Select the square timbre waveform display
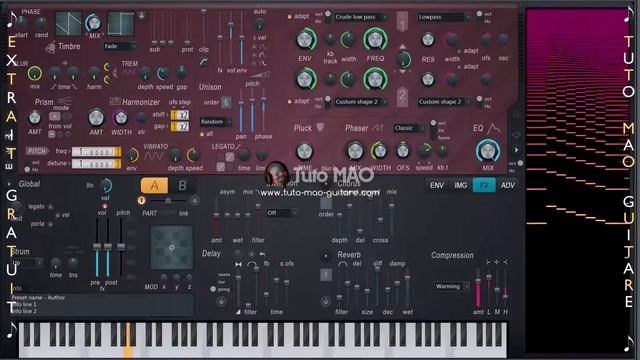The width and height of the screenshot is (640, 360). pos(121,24)
